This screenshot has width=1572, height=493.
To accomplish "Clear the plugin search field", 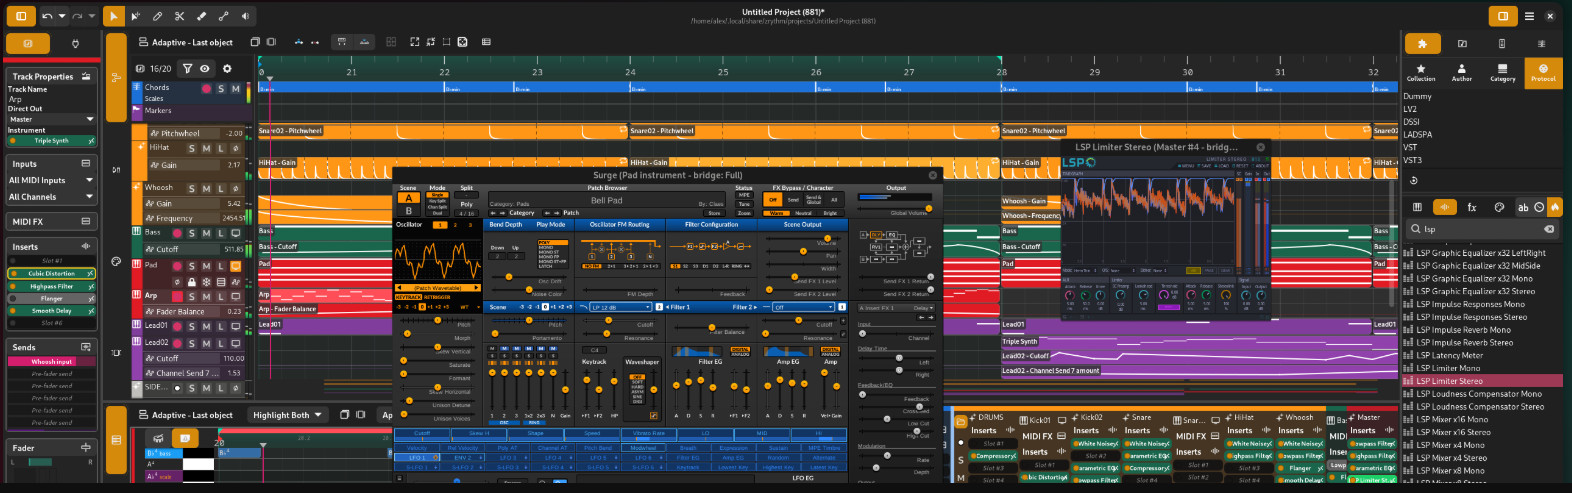I will pos(1549,229).
